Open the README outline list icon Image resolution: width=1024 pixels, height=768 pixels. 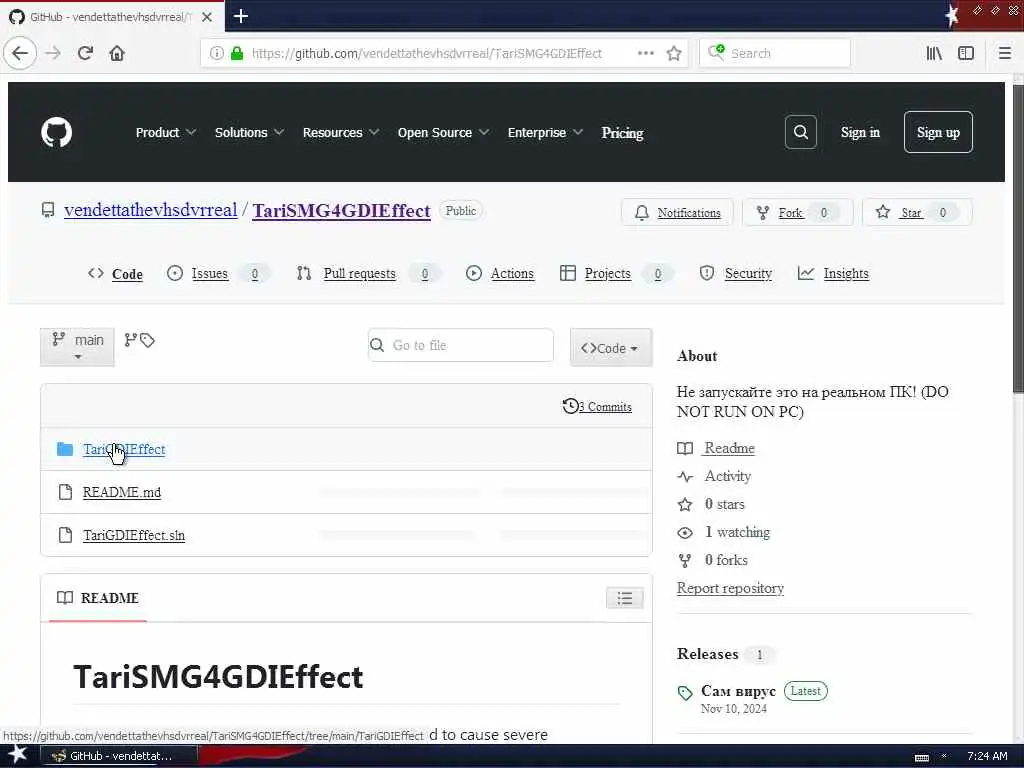pyautogui.click(x=624, y=598)
